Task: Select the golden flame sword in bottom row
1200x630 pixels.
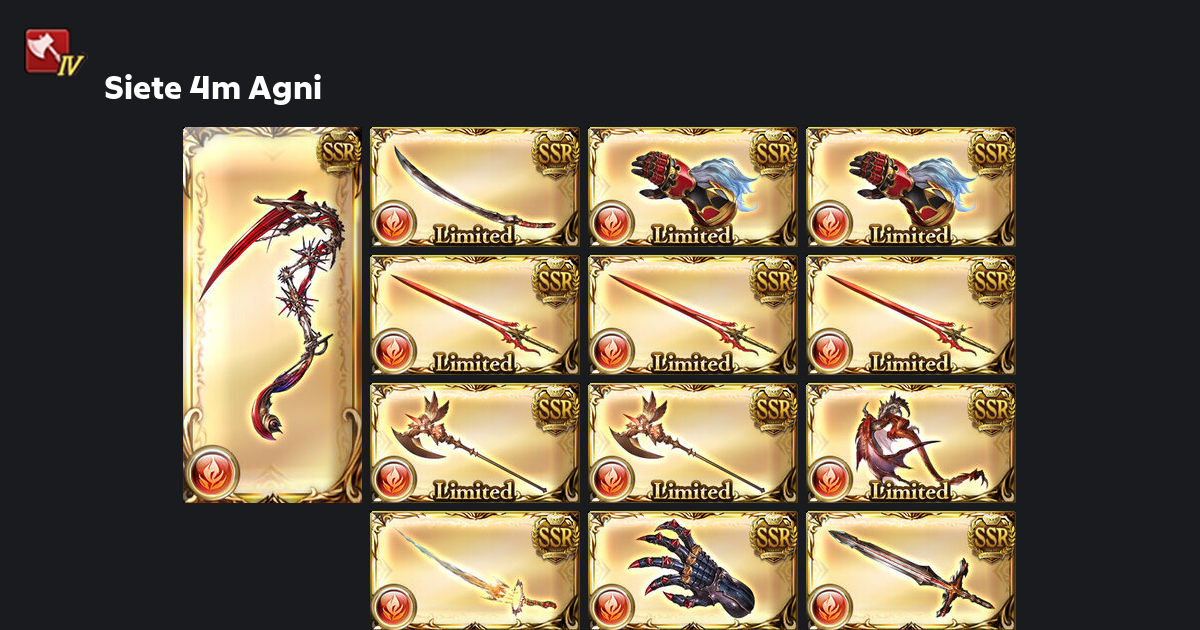Action: coord(475,571)
